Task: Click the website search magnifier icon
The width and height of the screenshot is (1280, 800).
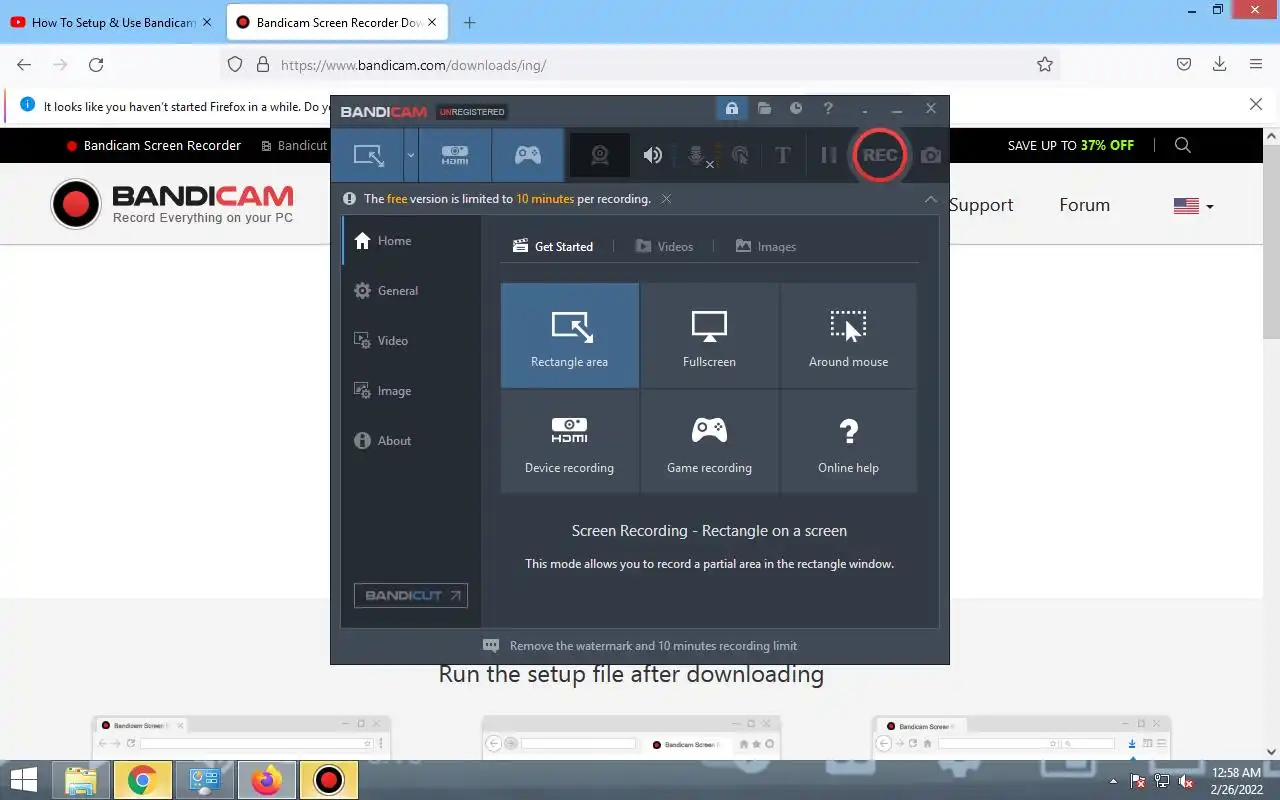Action: pyautogui.click(x=1183, y=145)
